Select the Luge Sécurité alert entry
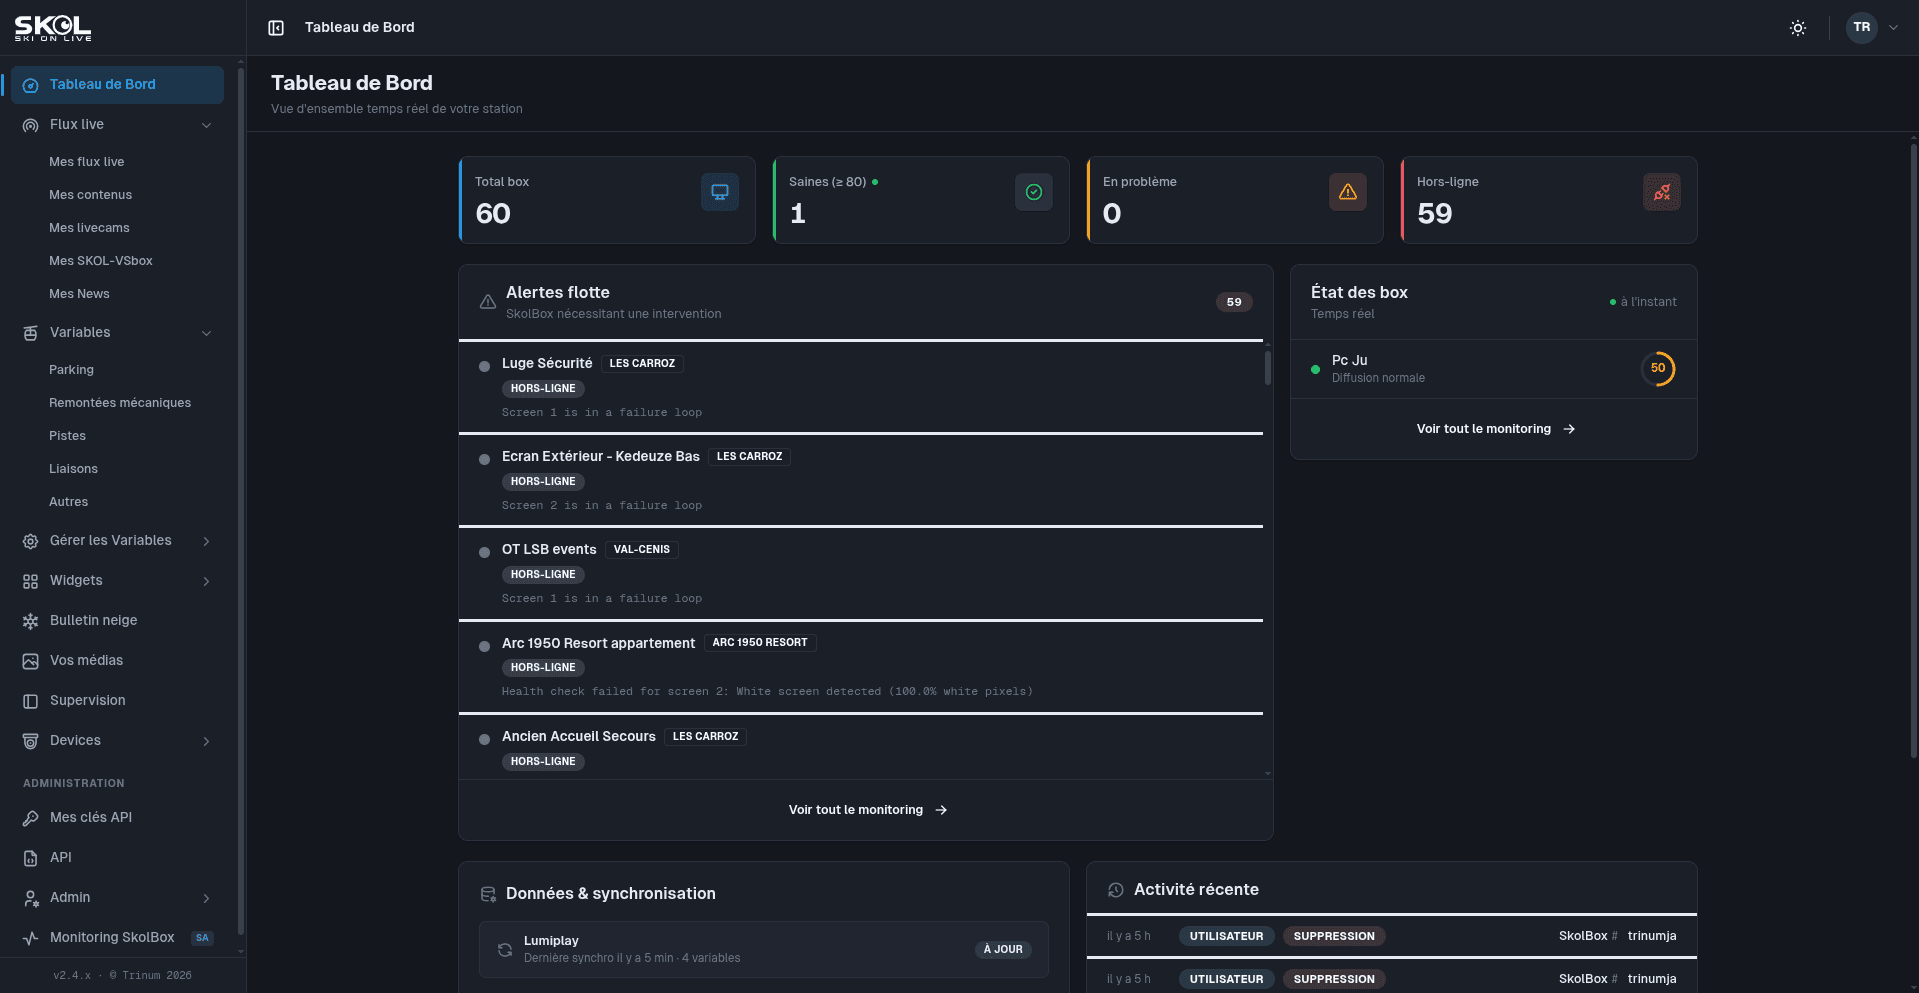The image size is (1919, 993). (861, 387)
